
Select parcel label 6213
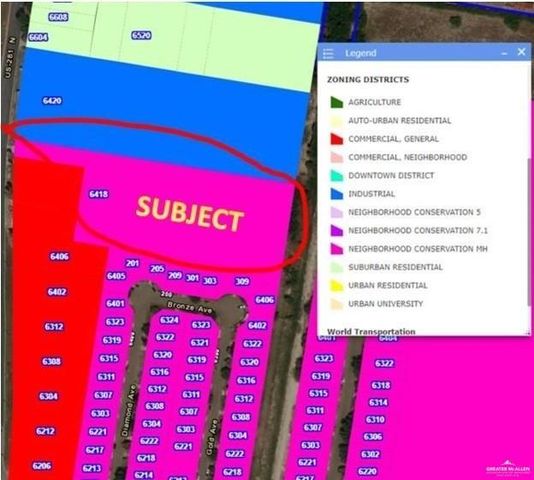92,468
